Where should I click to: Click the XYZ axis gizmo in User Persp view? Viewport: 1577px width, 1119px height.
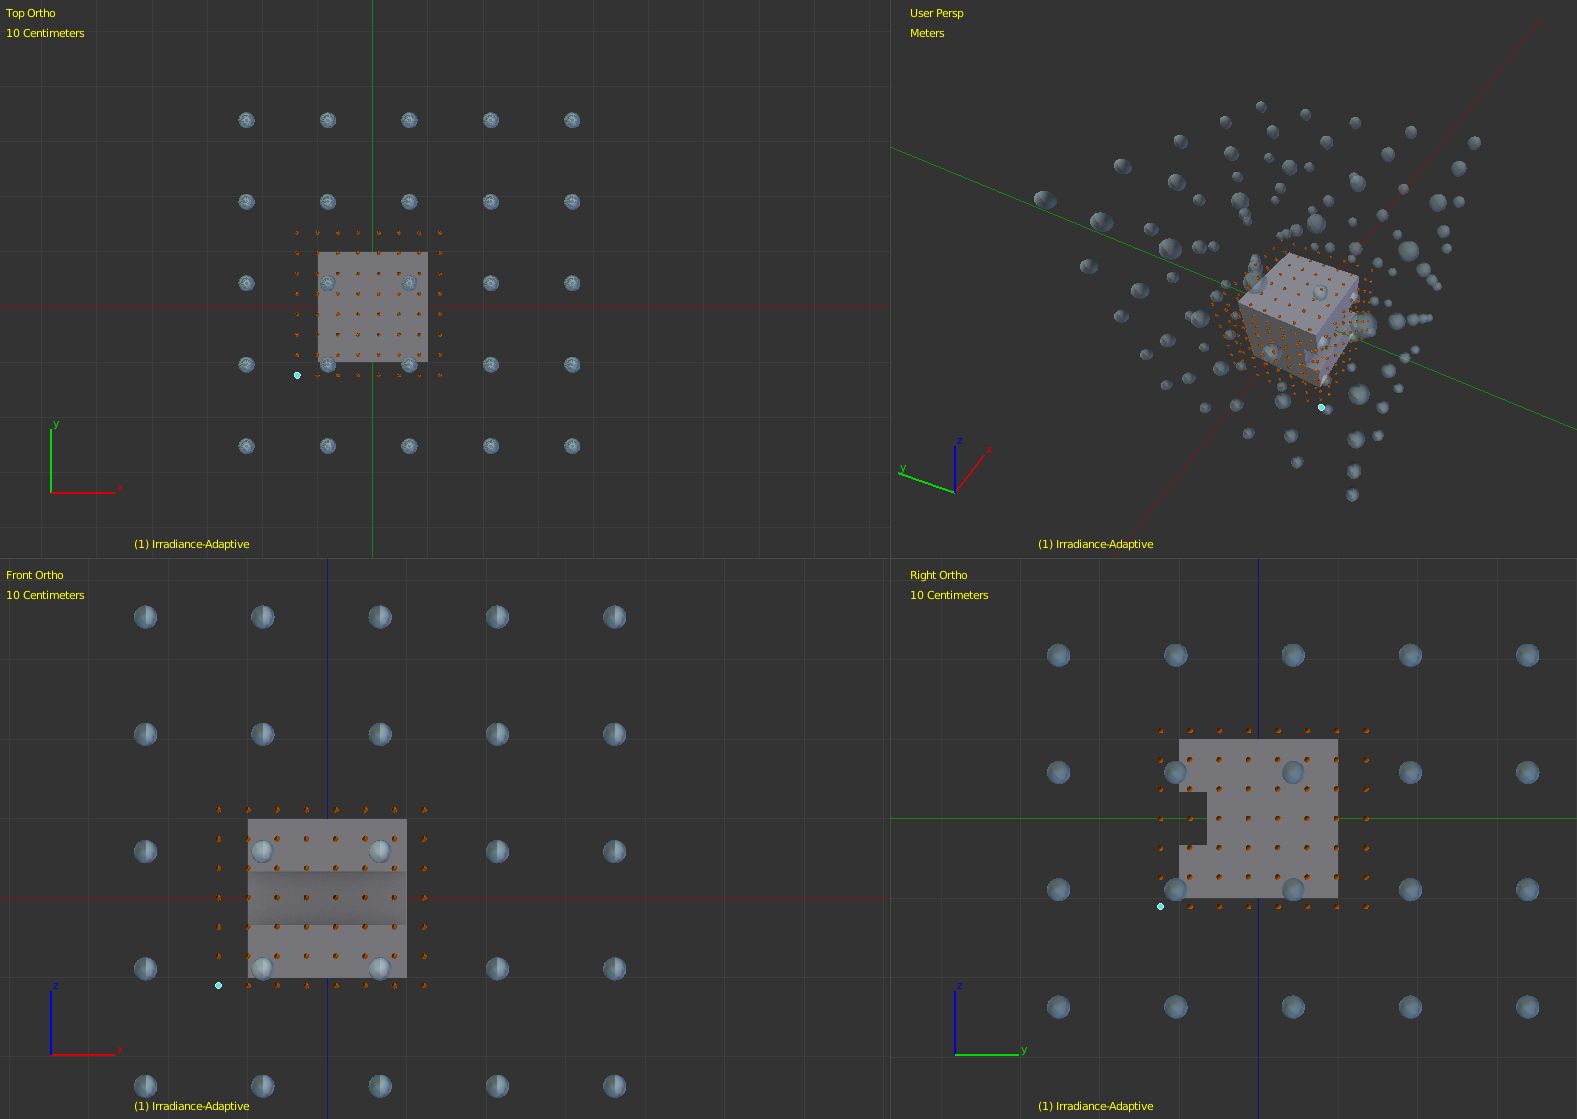coord(945,465)
